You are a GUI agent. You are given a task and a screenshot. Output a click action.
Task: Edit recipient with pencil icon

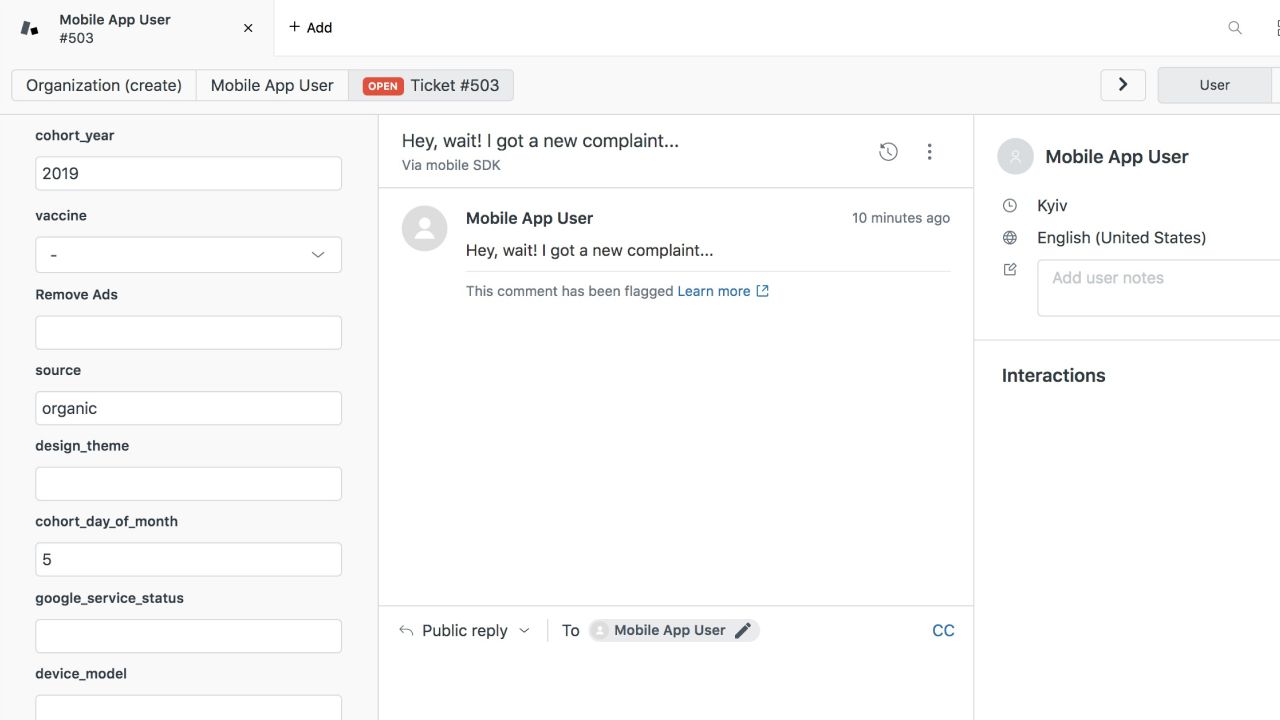click(743, 631)
